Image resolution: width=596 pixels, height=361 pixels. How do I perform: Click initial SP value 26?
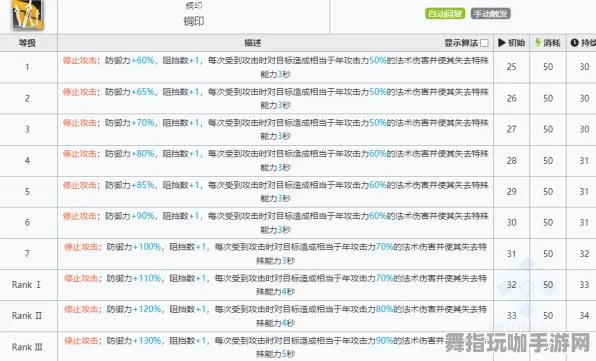(512, 98)
